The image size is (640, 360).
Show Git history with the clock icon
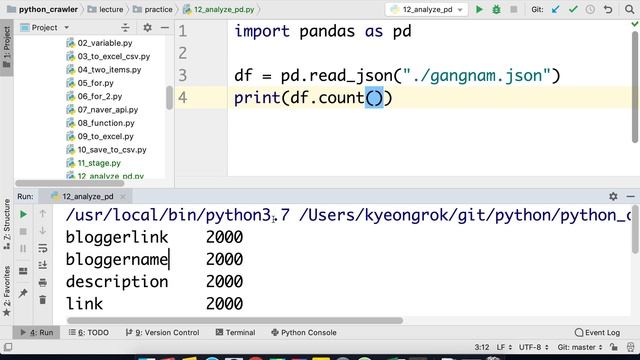coord(590,9)
